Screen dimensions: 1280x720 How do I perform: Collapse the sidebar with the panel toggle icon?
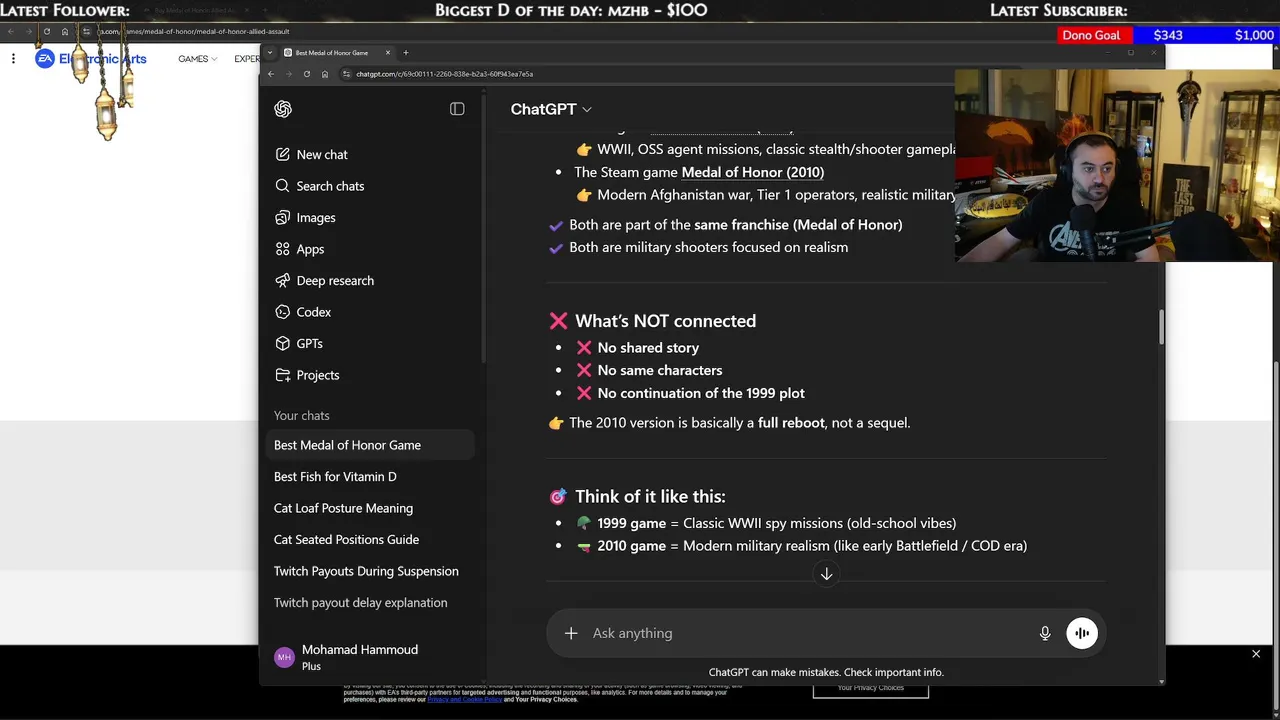tap(457, 109)
